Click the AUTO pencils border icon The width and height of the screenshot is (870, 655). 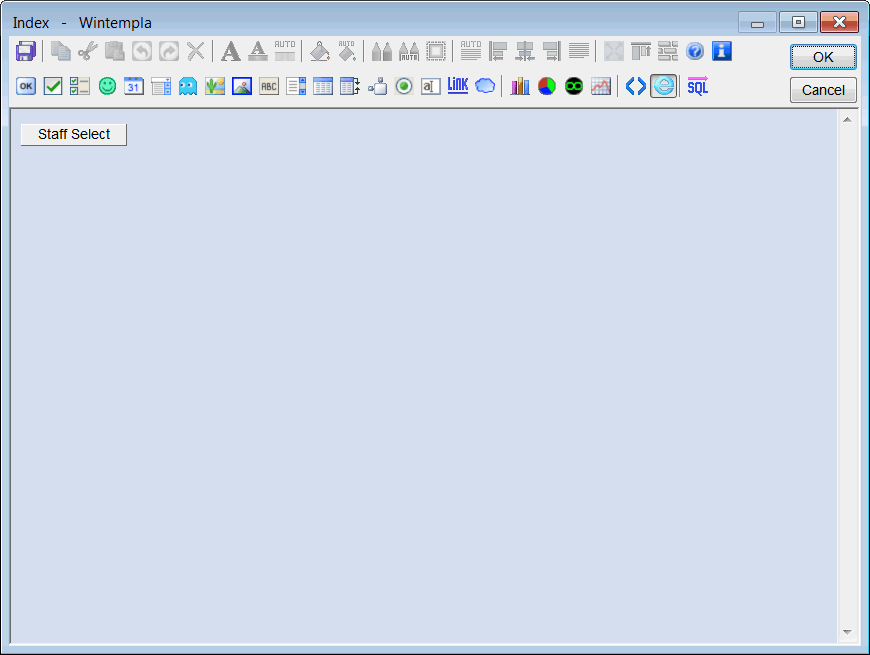[409, 52]
